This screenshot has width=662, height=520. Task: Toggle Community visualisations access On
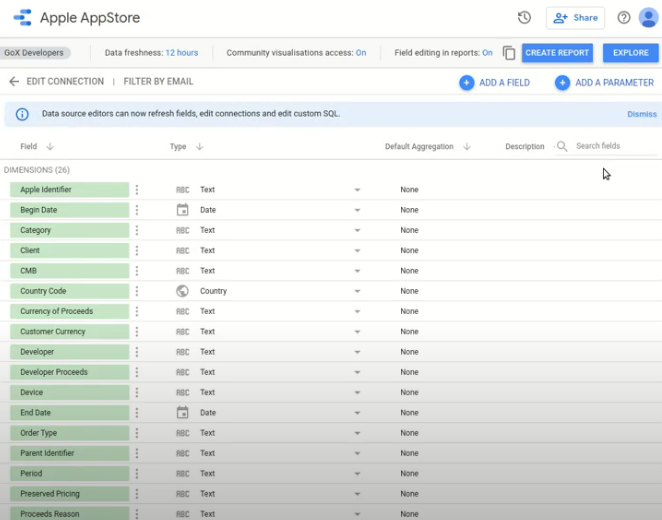pyautogui.click(x=361, y=53)
